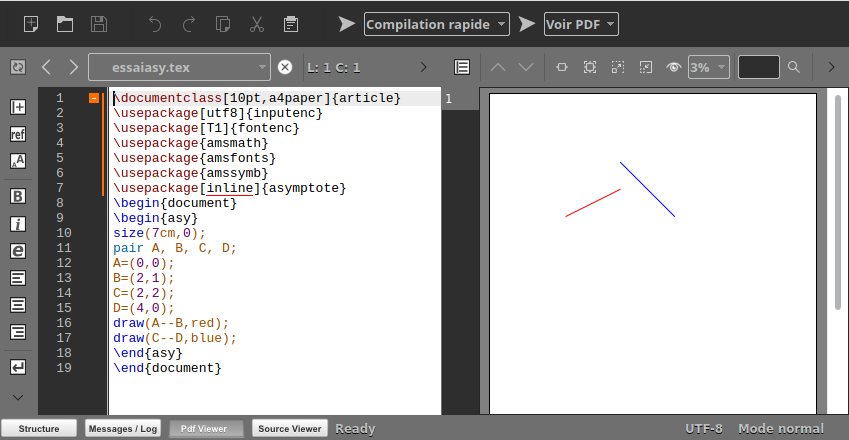Insert a ref reference
The height and width of the screenshot is (440, 849).
(18, 134)
